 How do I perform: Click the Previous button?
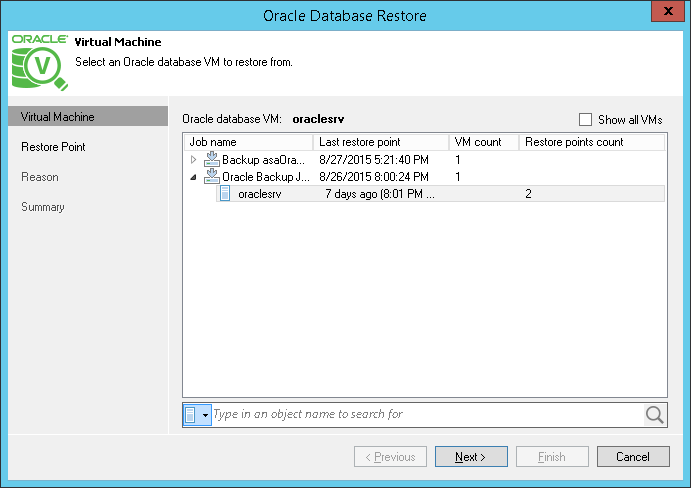[x=390, y=457]
